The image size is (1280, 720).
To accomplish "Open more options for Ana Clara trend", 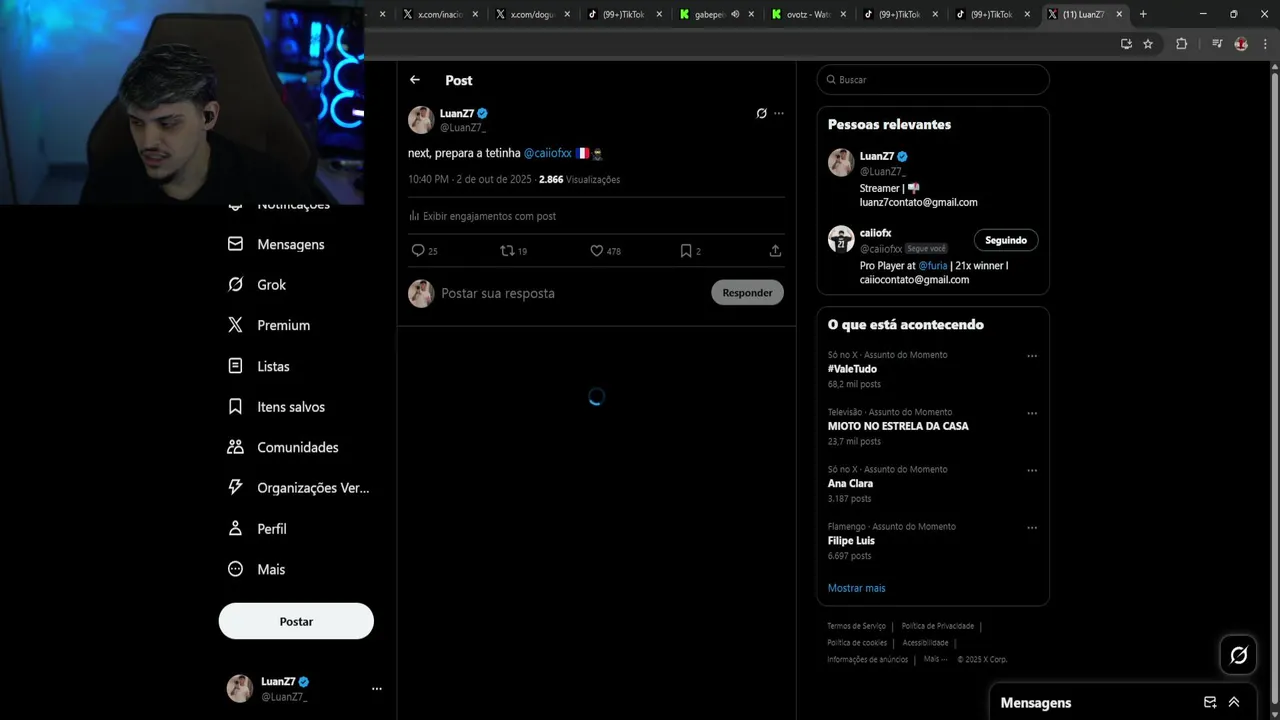I will click(1032, 470).
